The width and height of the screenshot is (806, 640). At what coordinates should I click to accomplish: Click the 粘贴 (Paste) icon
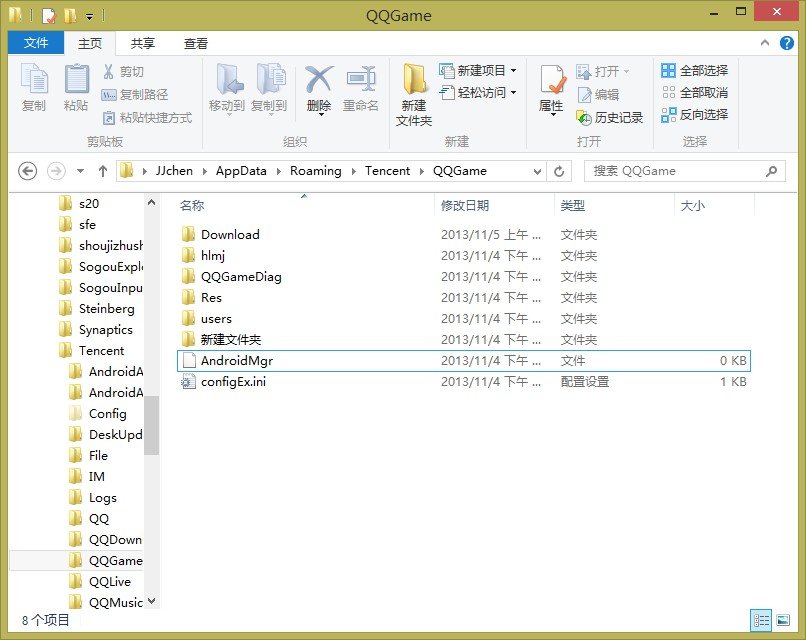[76, 88]
